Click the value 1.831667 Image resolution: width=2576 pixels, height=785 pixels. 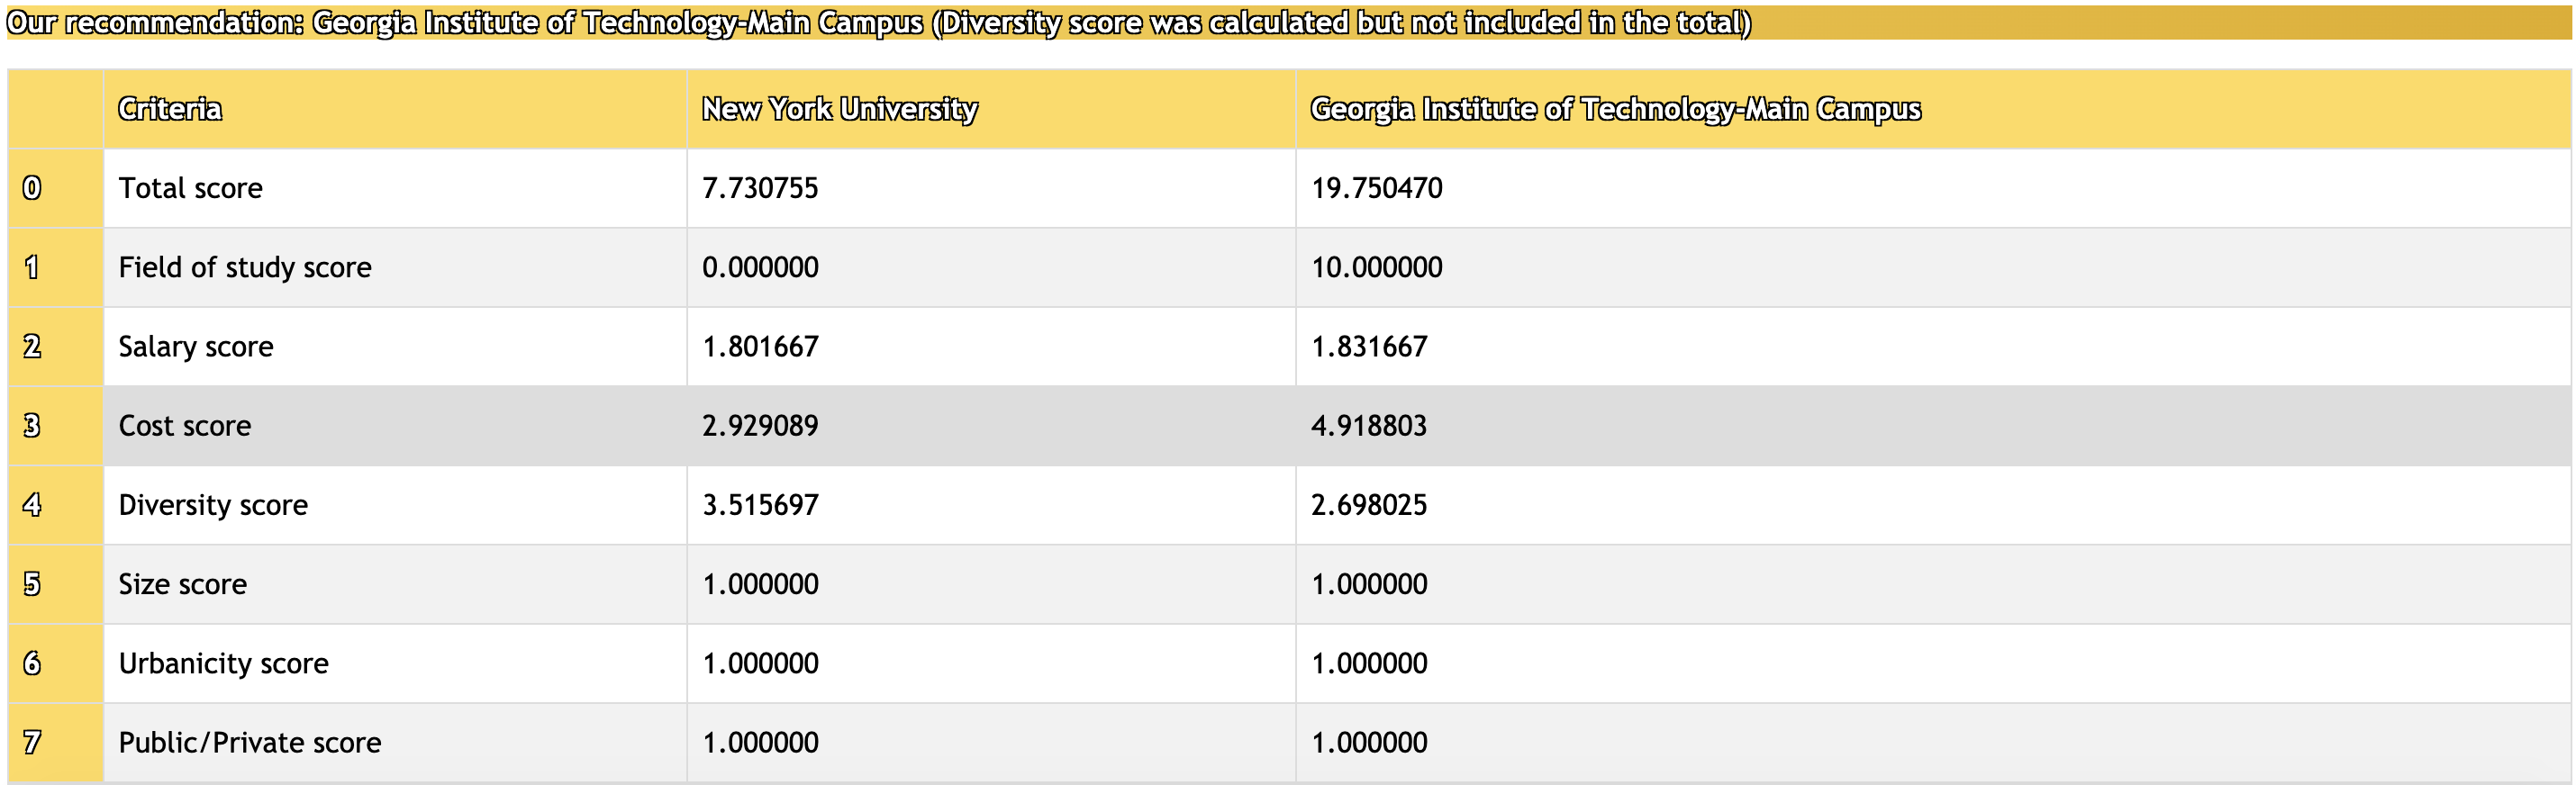point(1369,346)
